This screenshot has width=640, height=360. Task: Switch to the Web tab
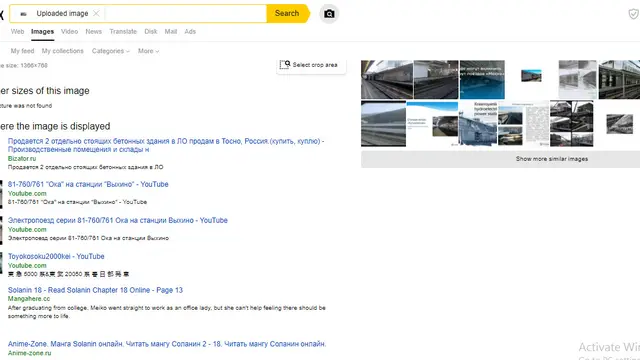pos(17,31)
